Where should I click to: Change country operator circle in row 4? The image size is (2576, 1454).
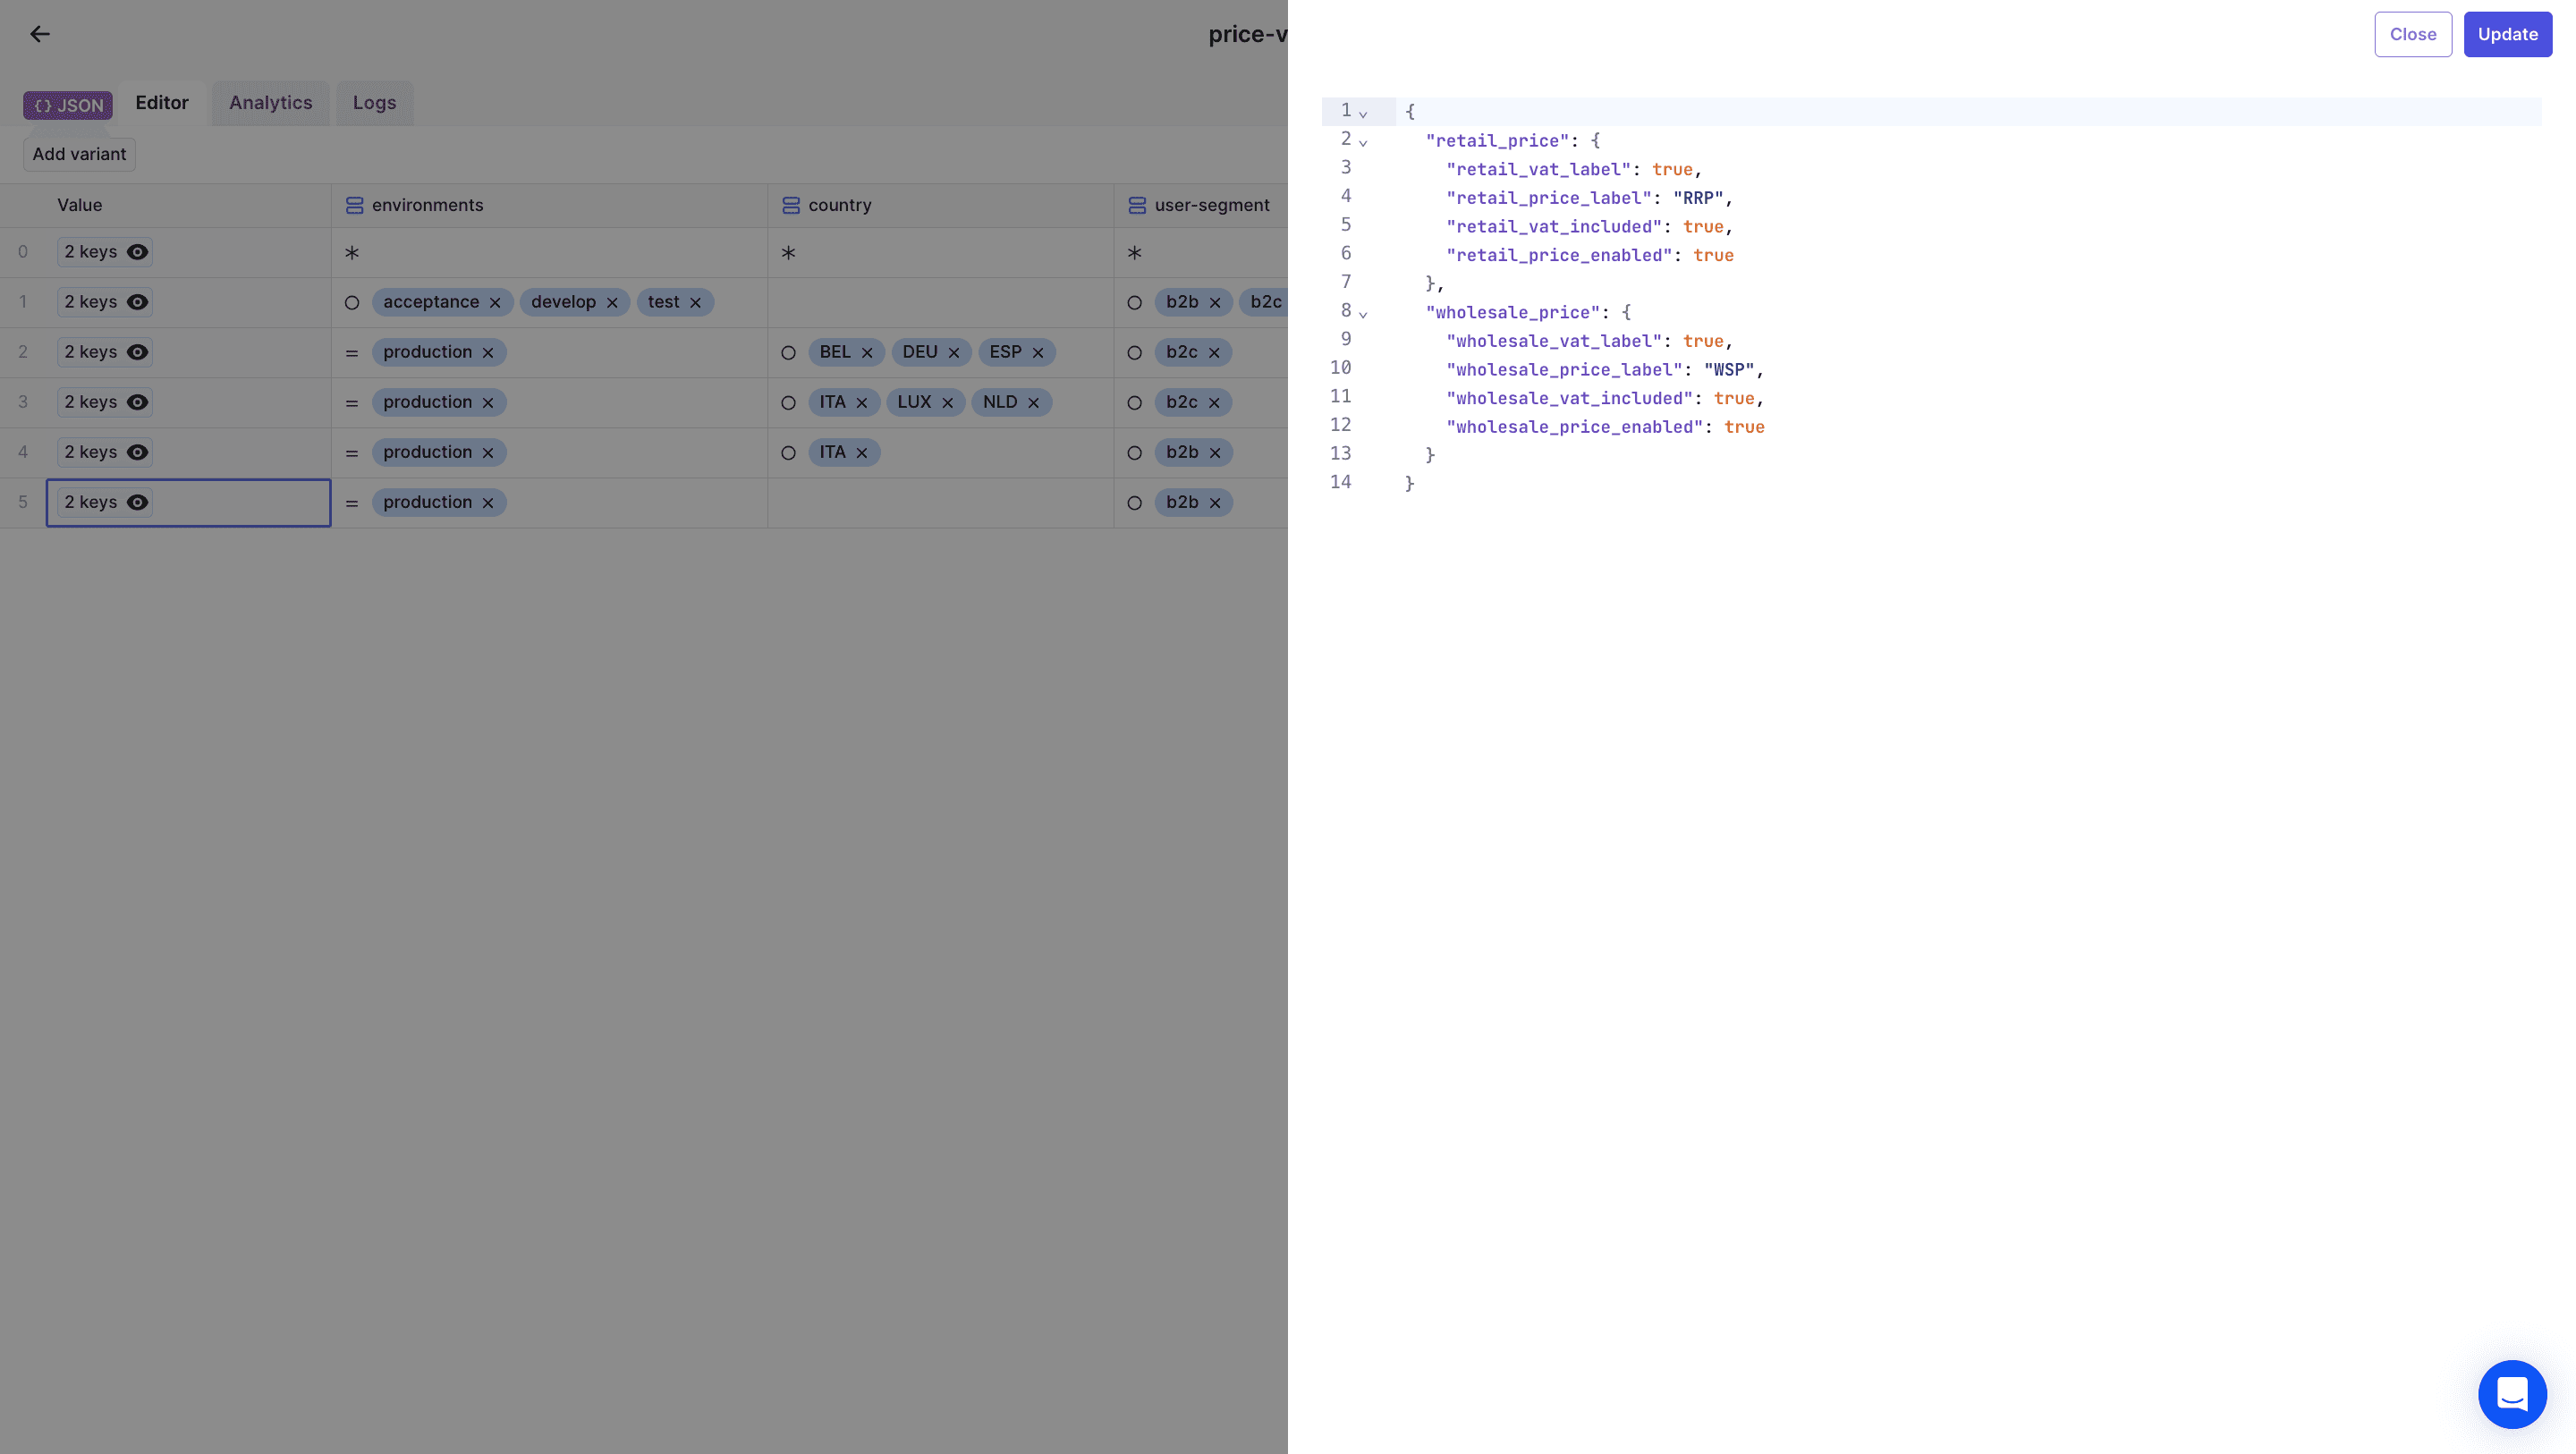pos(788,453)
